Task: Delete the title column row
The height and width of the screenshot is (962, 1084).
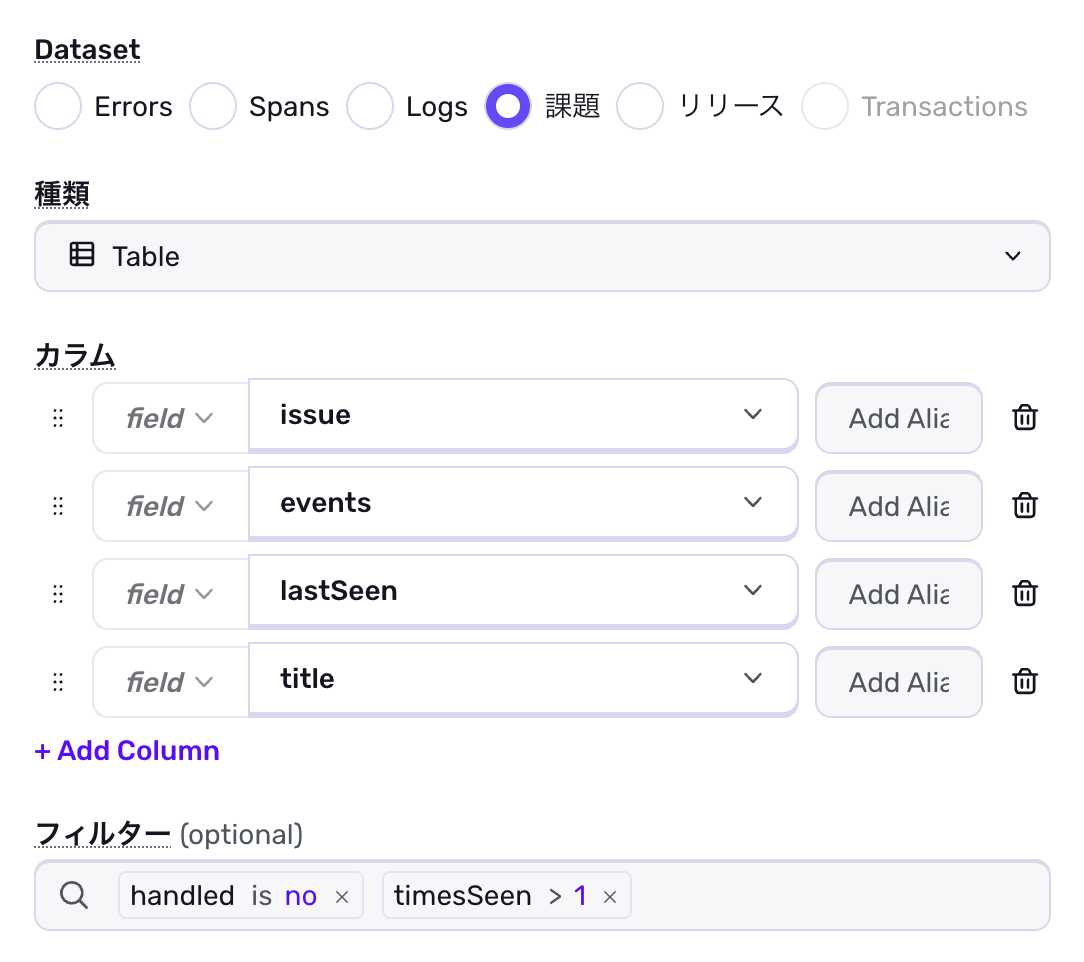Action: point(1024,682)
